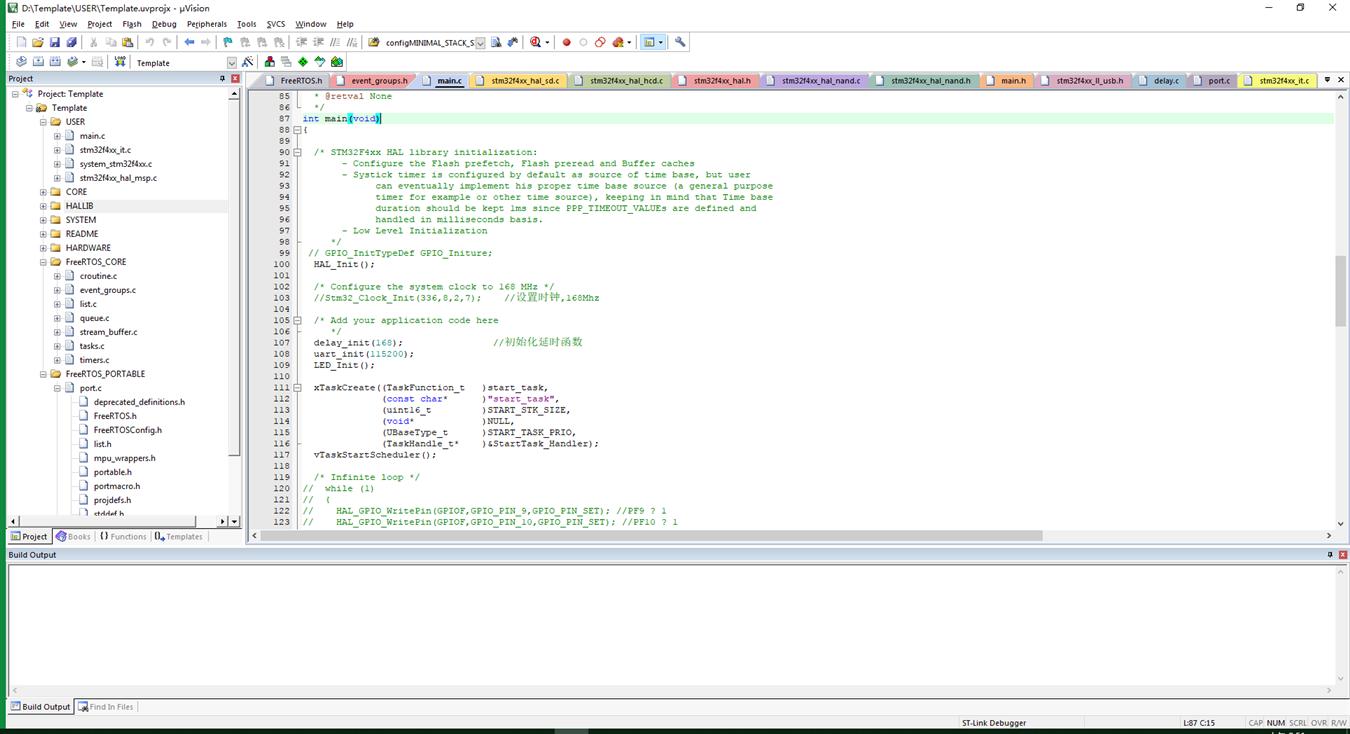The image size is (1350, 734).
Task: Expand the main.c file node
Action: pyautogui.click(x=57, y=136)
